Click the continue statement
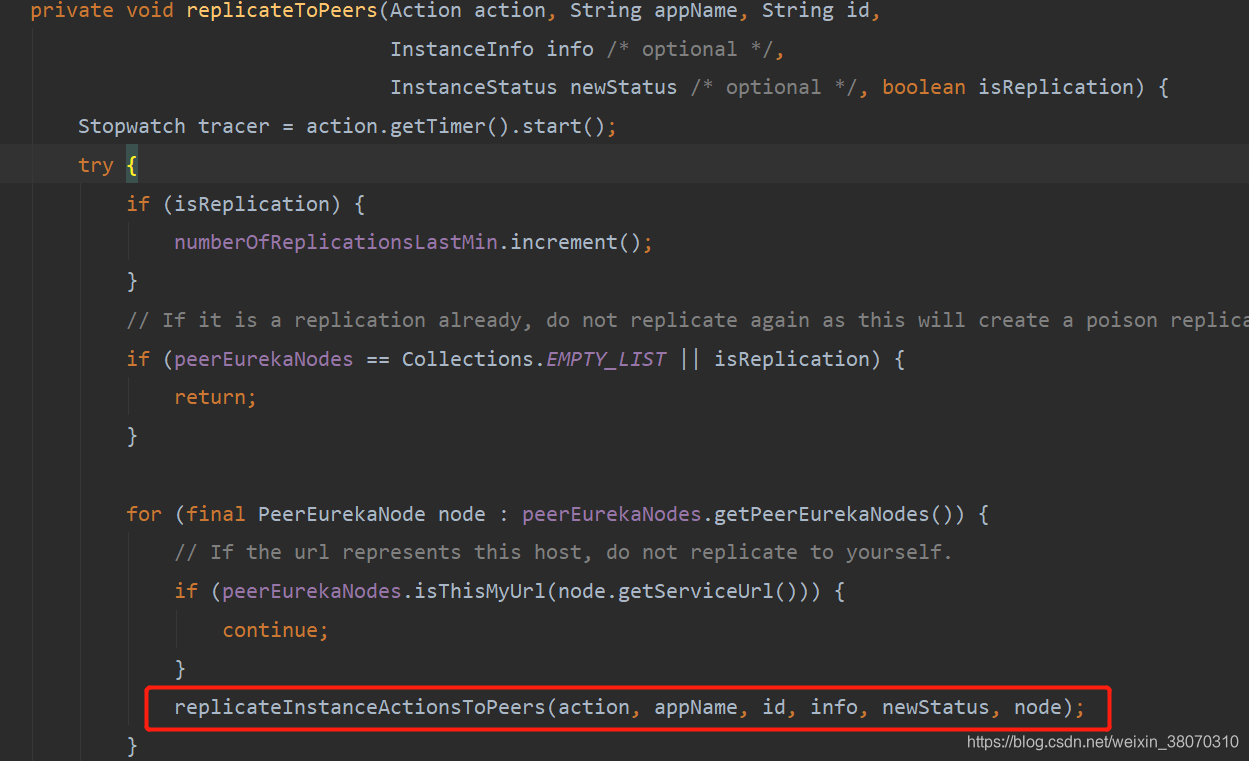 [276, 630]
